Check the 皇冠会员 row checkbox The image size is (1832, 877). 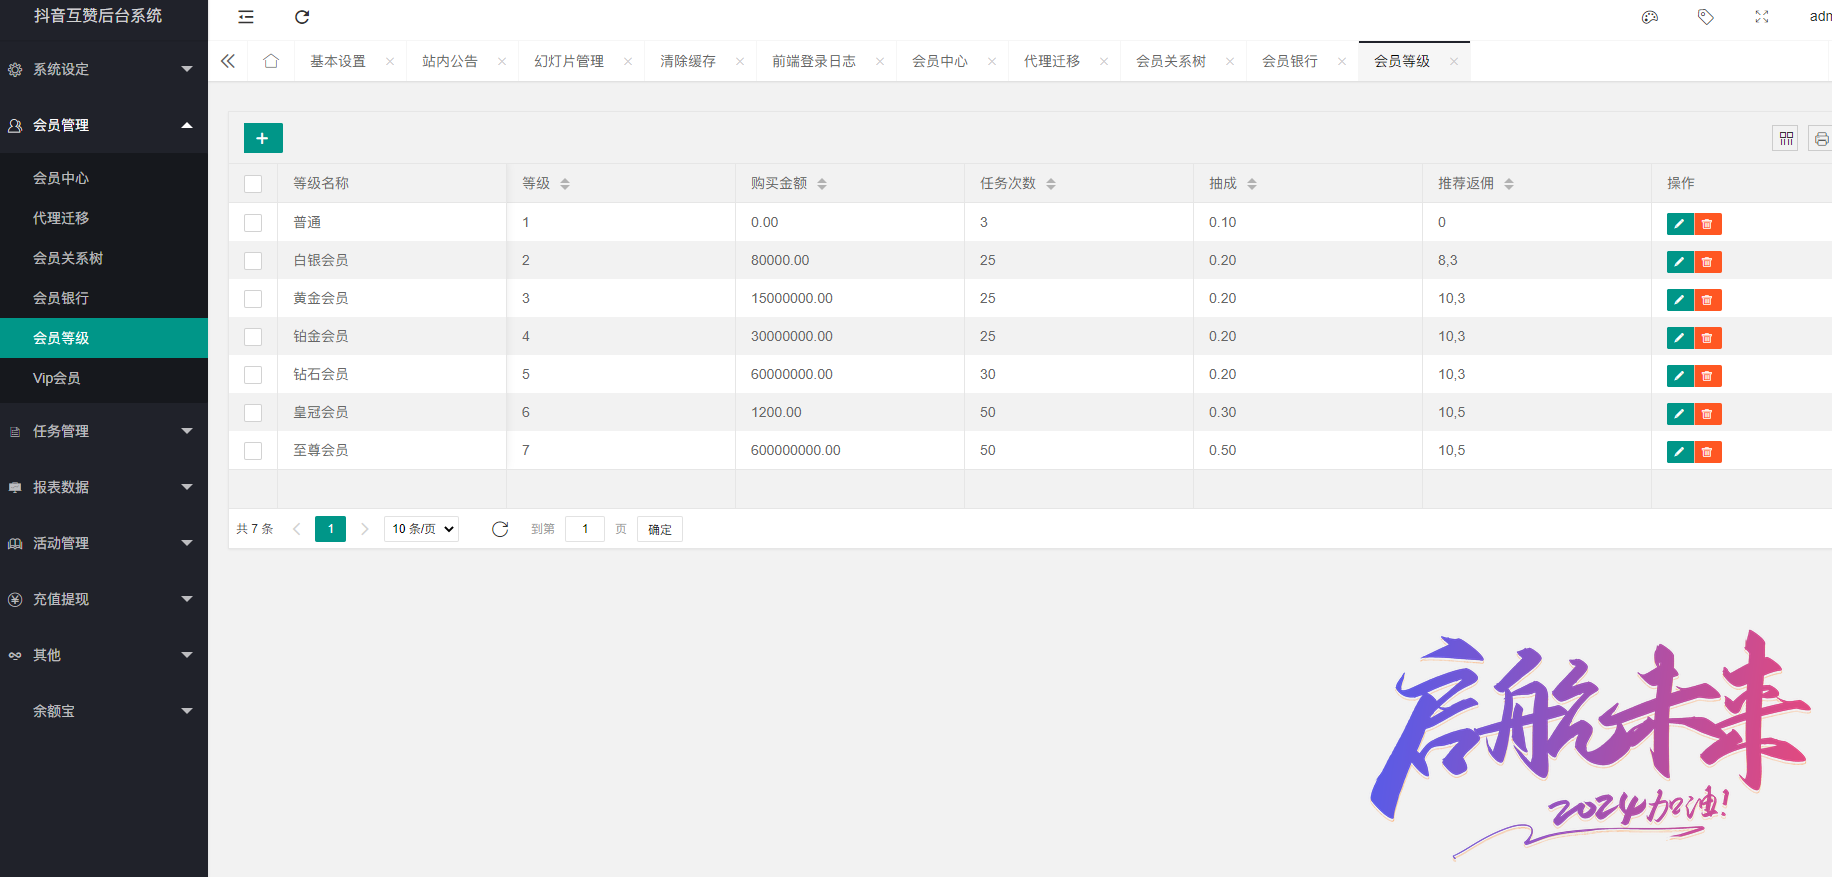[253, 413]
